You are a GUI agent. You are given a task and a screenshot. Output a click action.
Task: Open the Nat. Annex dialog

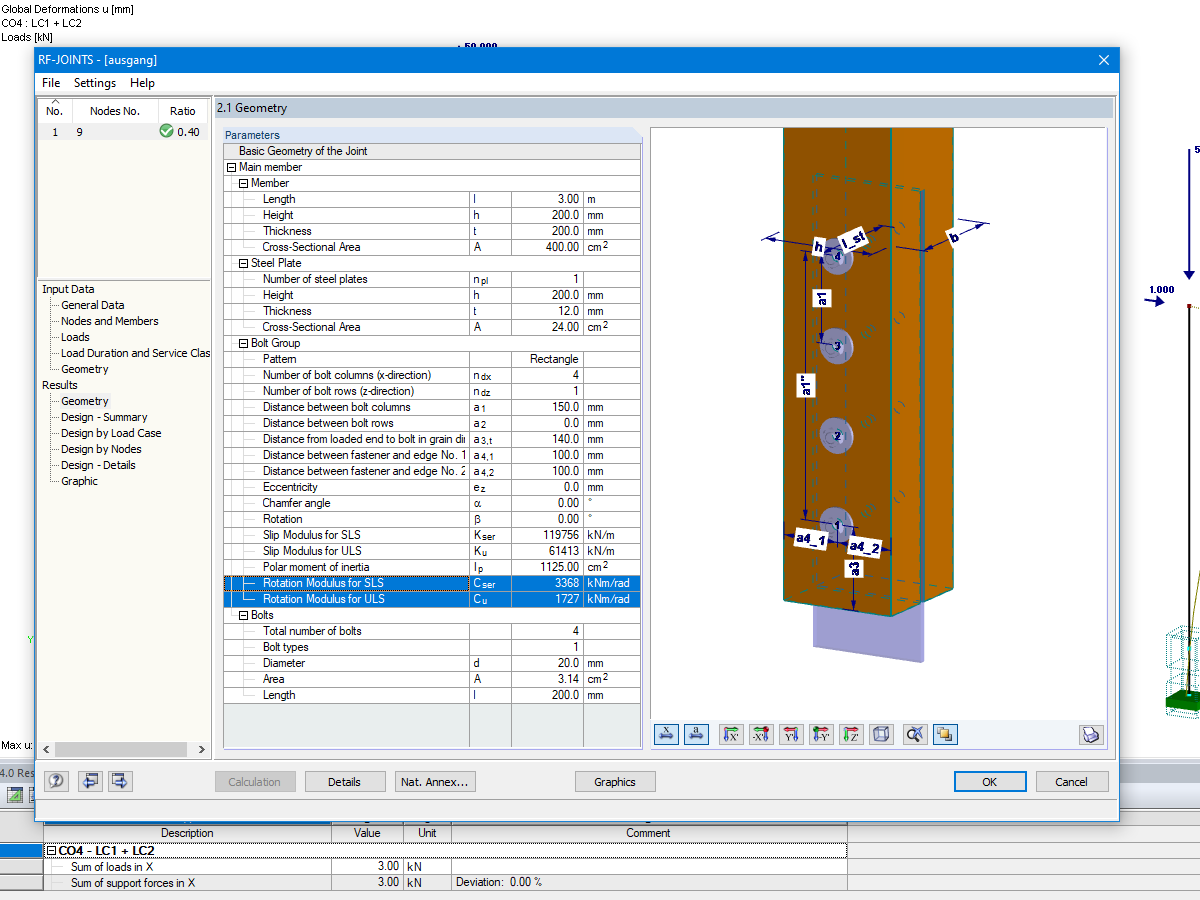pyautogui.click(x=435, y=781)
